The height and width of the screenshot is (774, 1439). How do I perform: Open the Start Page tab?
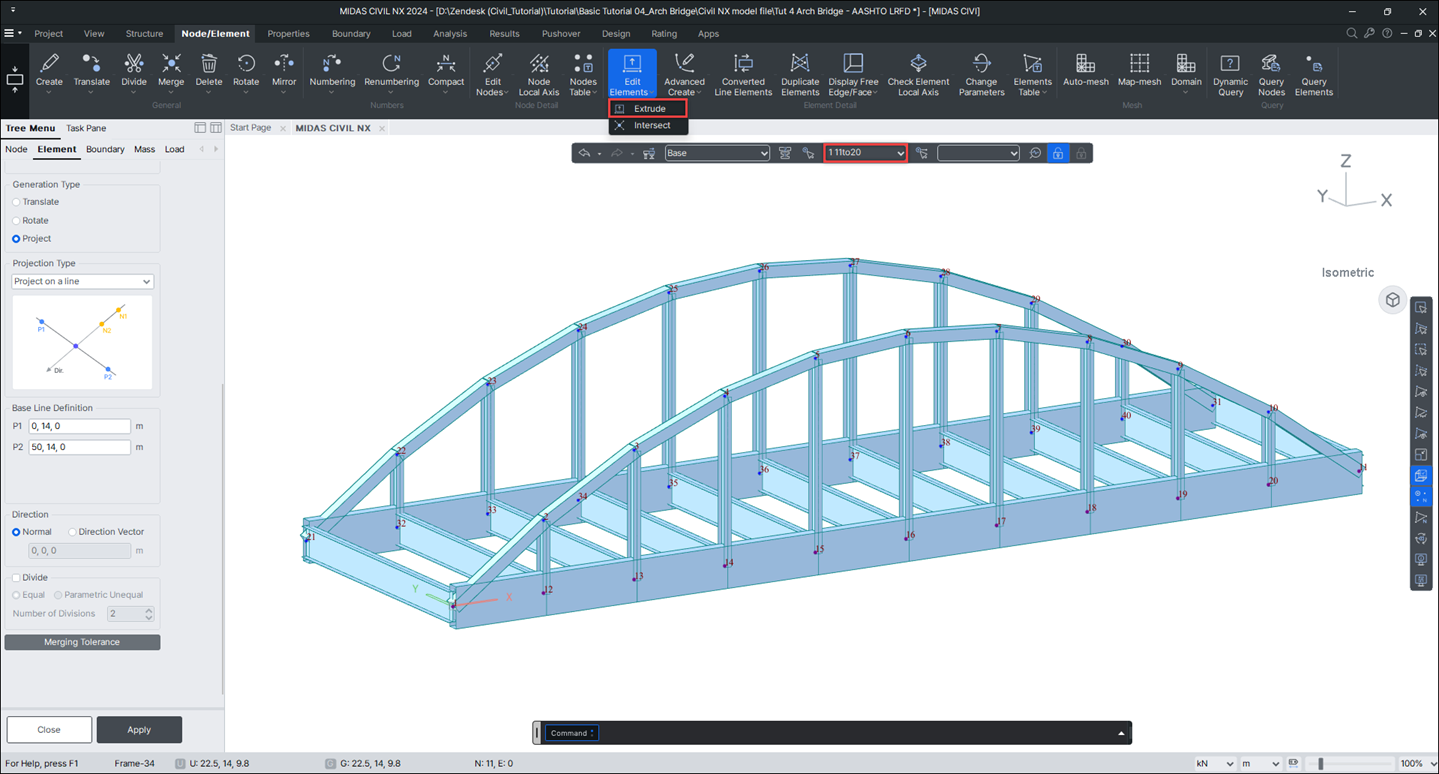pyautogui.click(x=250, y=128)
